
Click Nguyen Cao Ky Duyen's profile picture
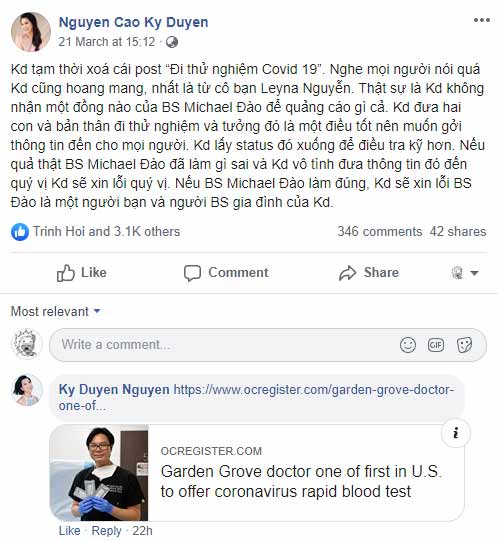click(31, 32)
